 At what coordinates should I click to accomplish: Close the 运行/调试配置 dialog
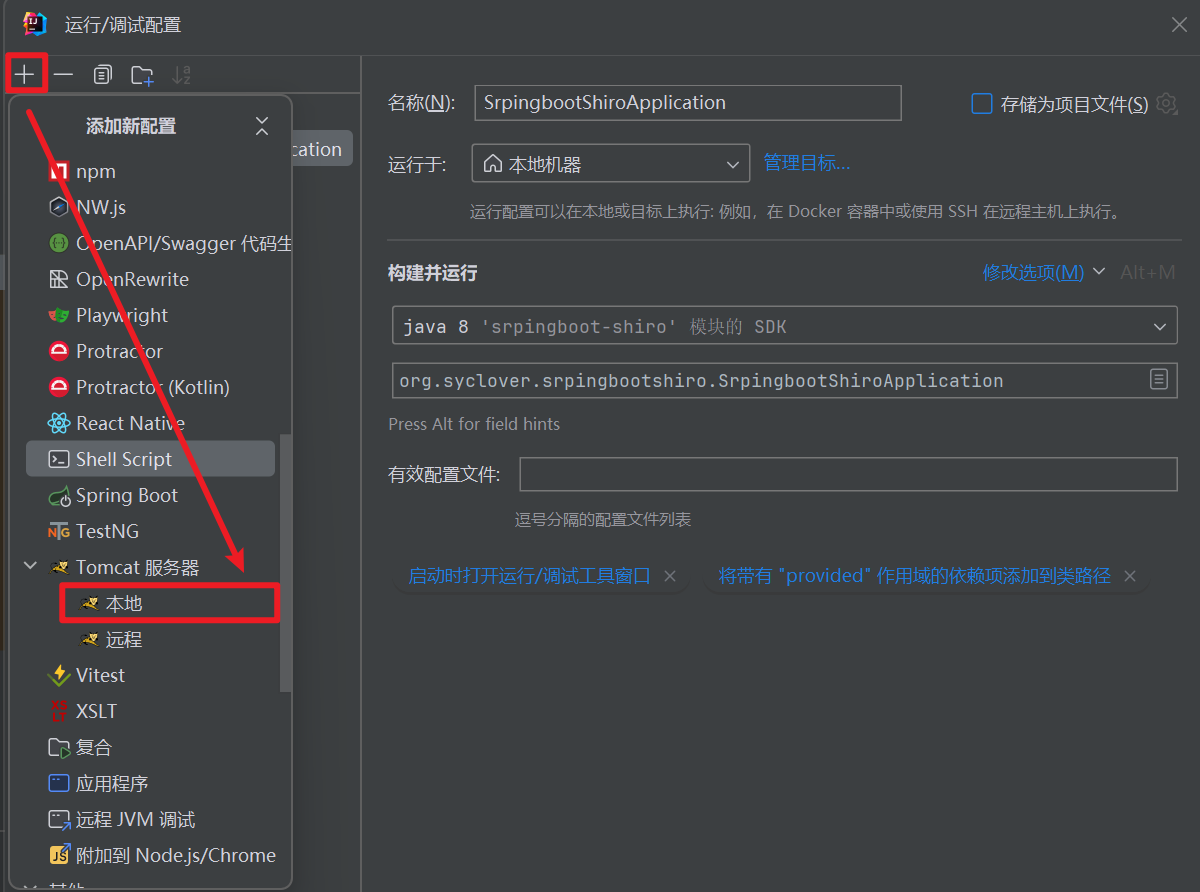(x=1180, y=25)
